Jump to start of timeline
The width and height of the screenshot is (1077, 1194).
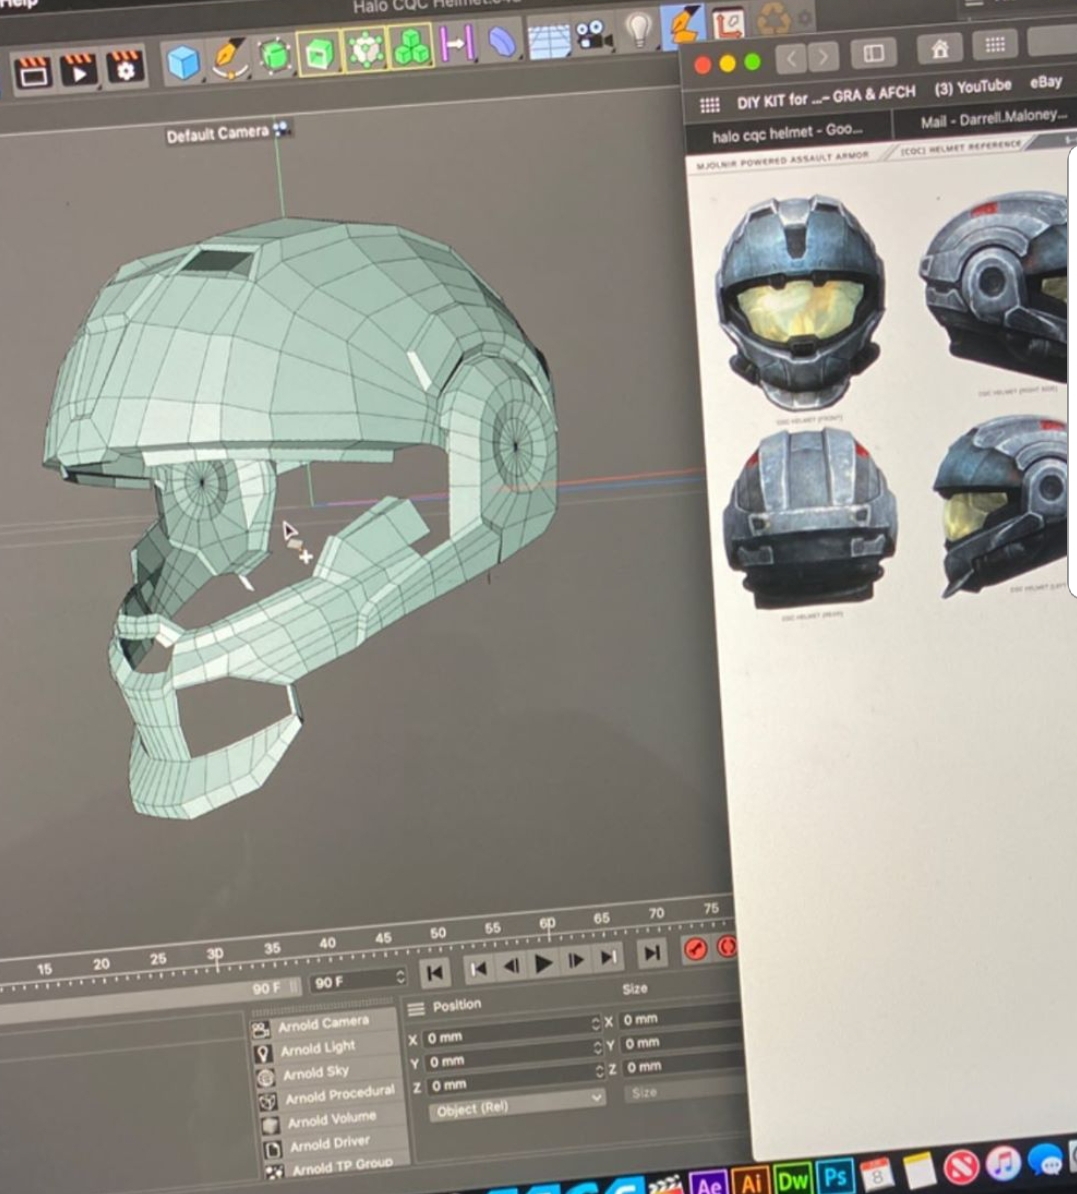435,972
